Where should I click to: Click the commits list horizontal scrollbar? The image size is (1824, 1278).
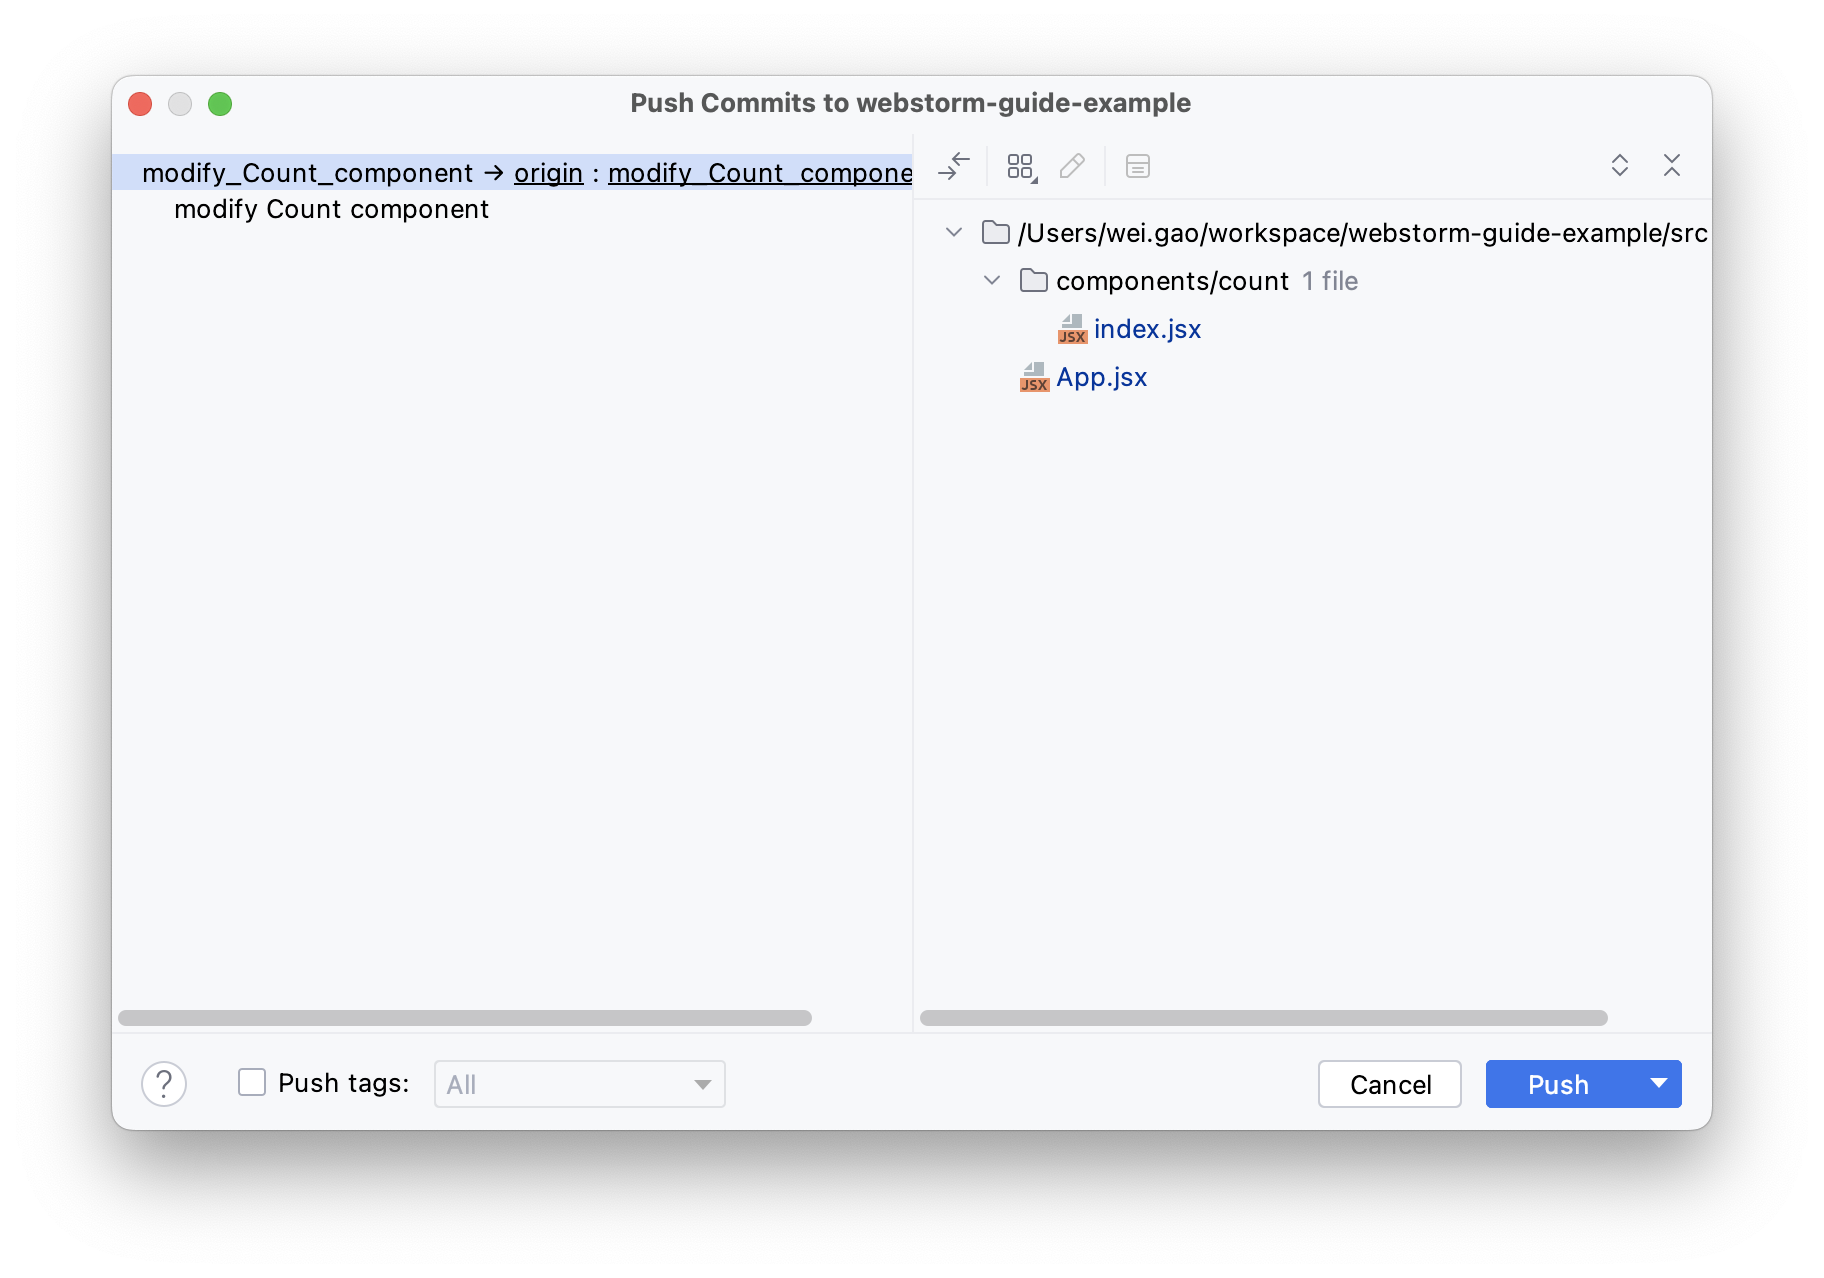465,1018
